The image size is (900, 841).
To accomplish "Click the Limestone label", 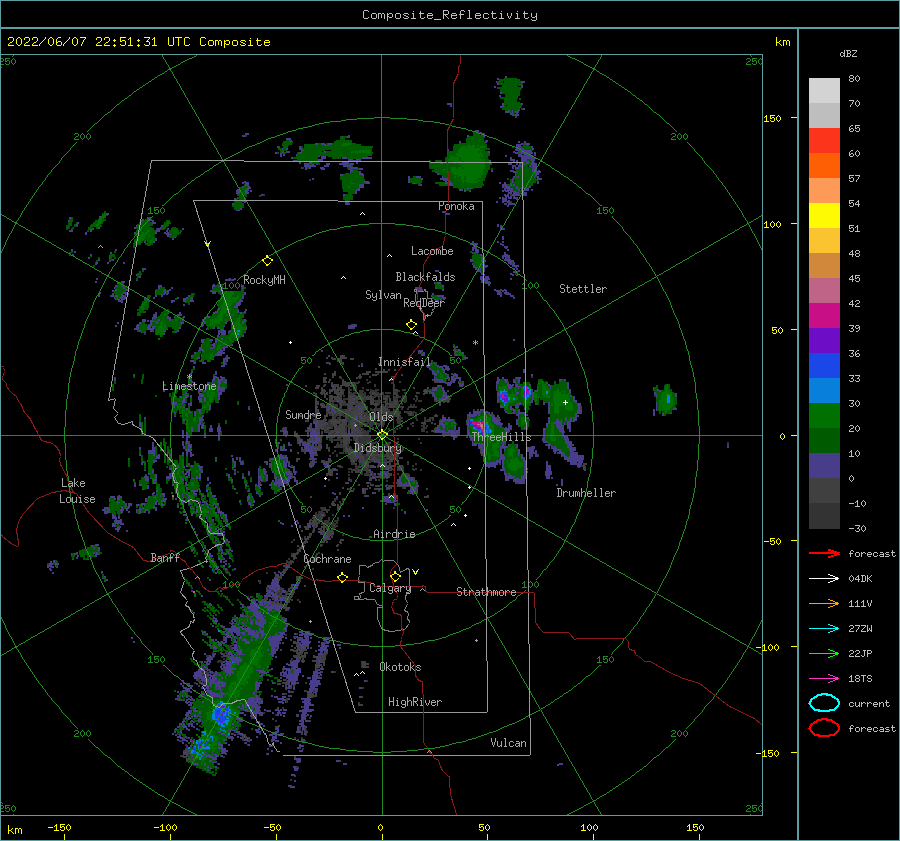I will click(x=189, y=386).
